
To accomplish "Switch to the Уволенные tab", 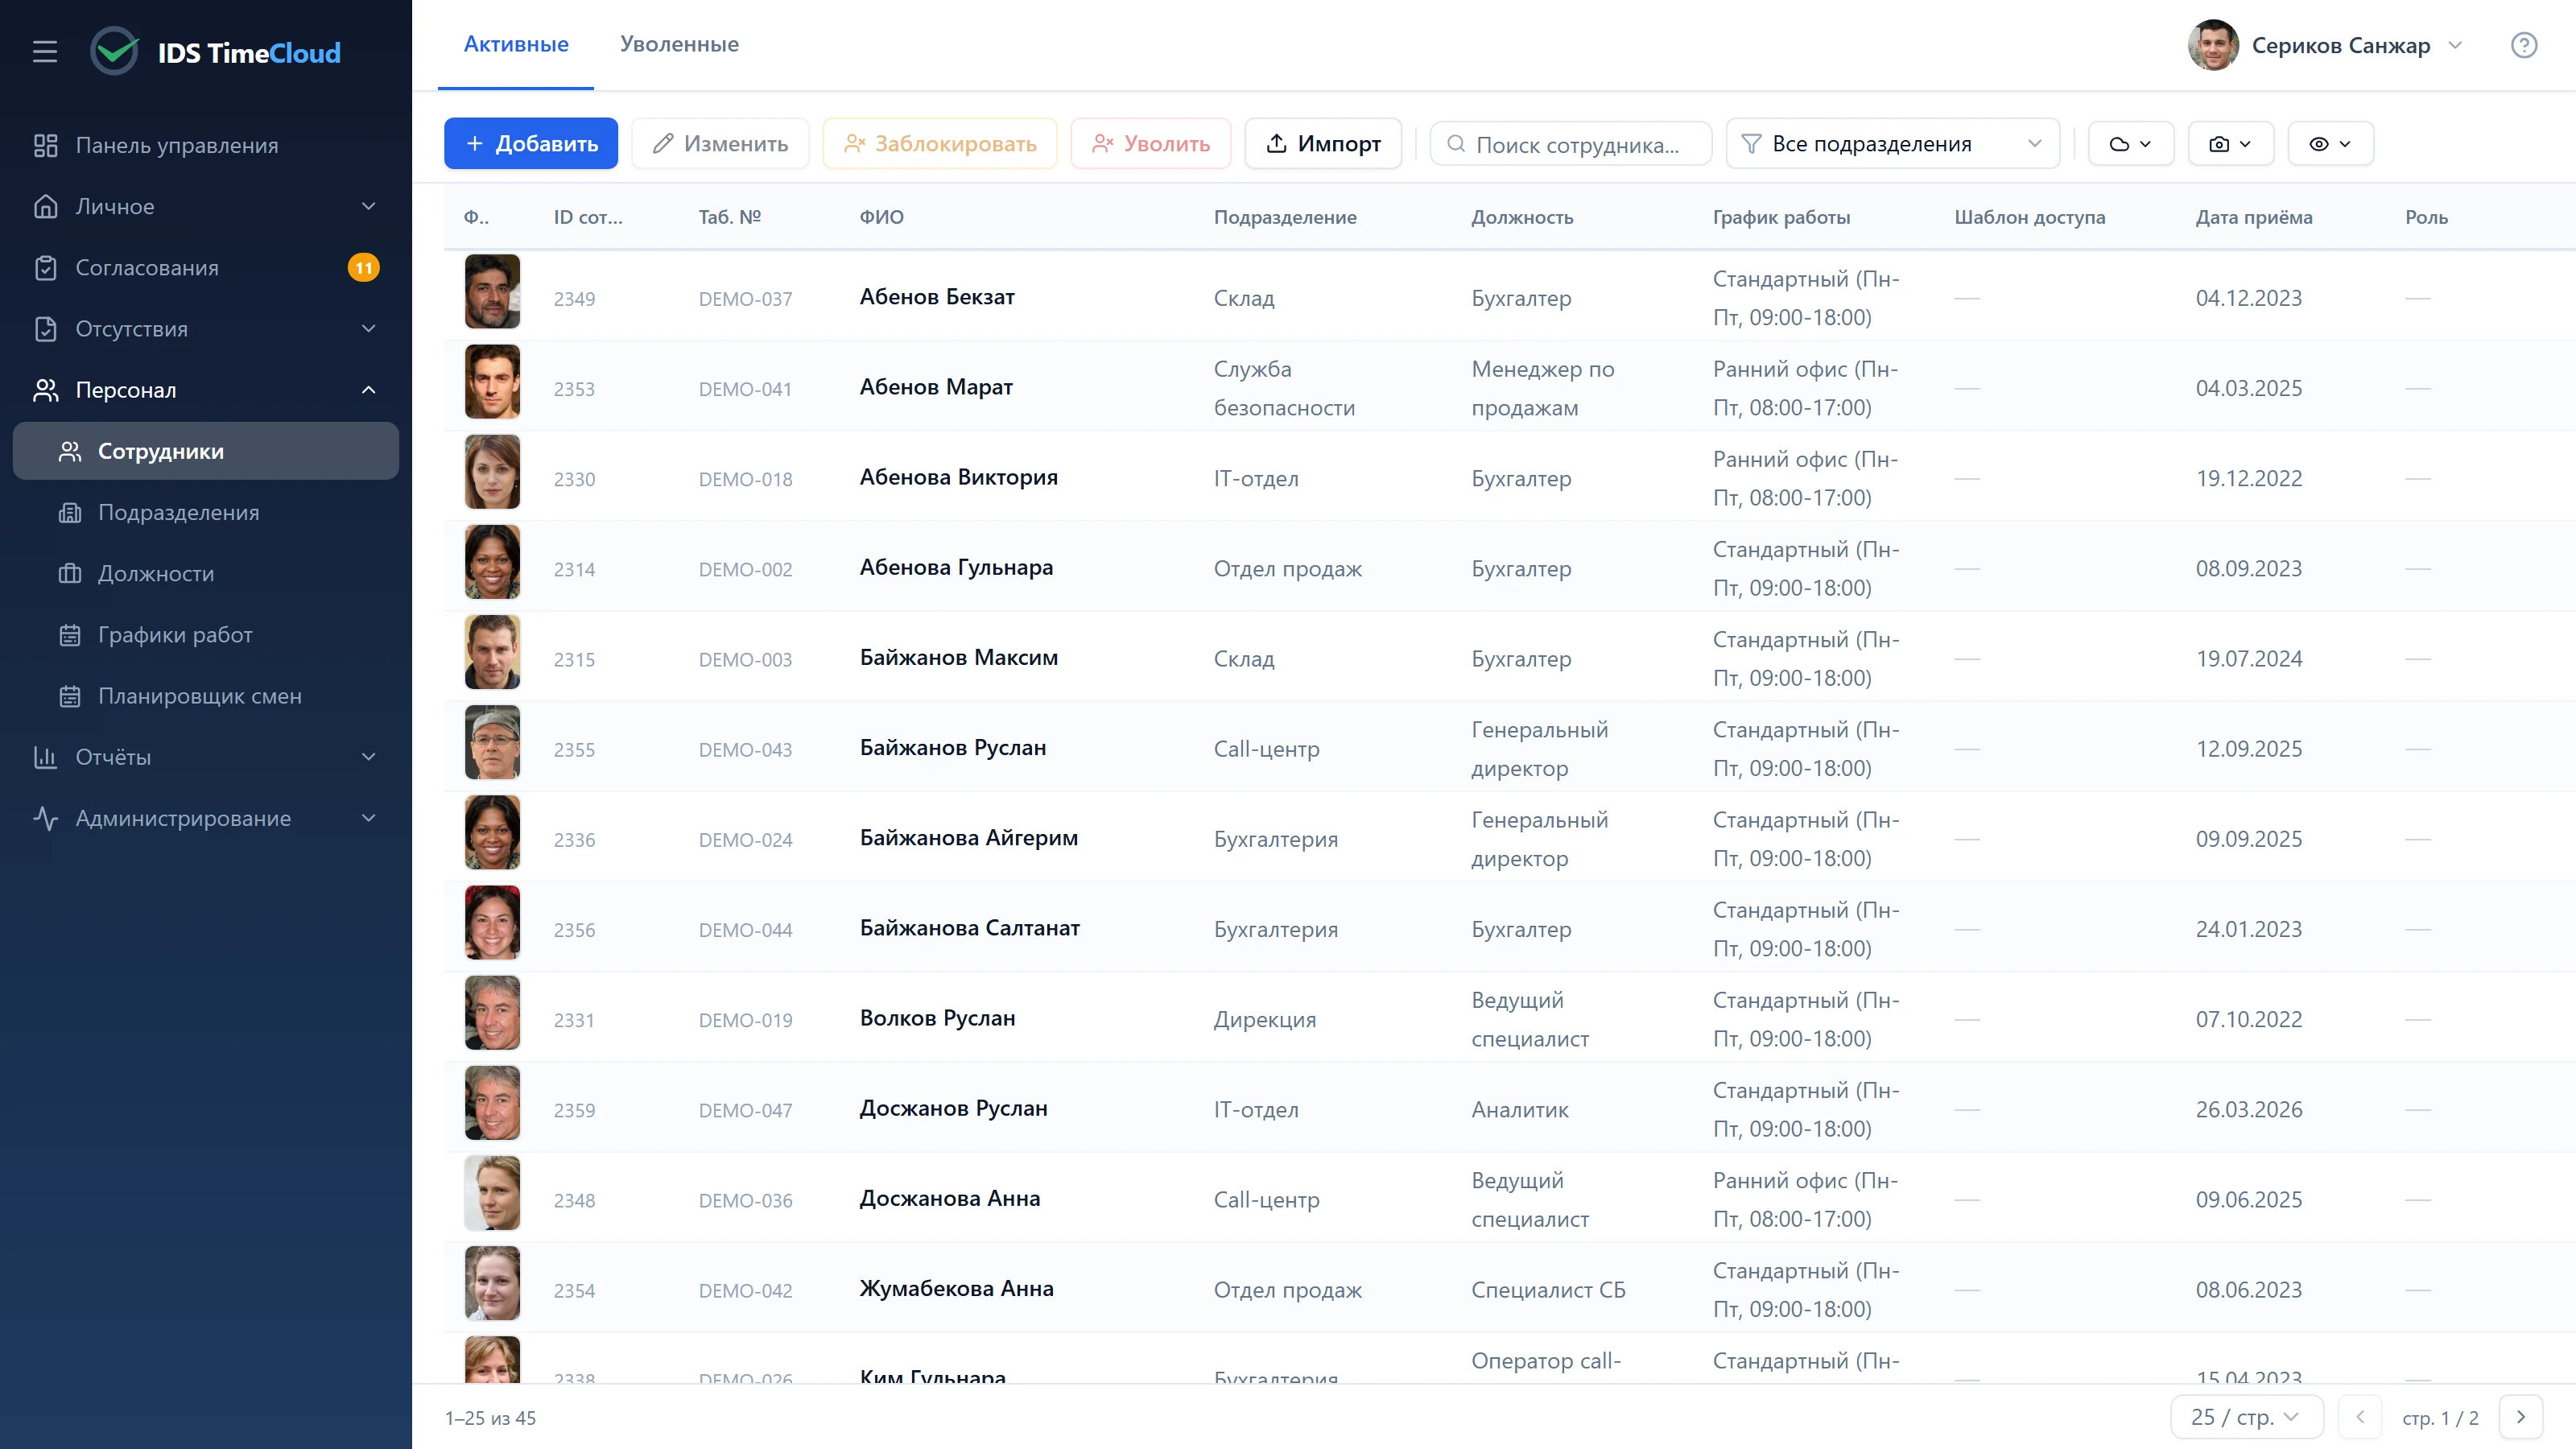I will (679, 44).
